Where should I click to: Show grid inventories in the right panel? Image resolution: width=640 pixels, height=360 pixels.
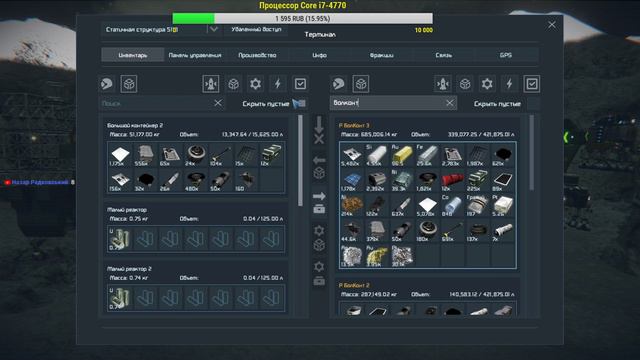[360, 84]
